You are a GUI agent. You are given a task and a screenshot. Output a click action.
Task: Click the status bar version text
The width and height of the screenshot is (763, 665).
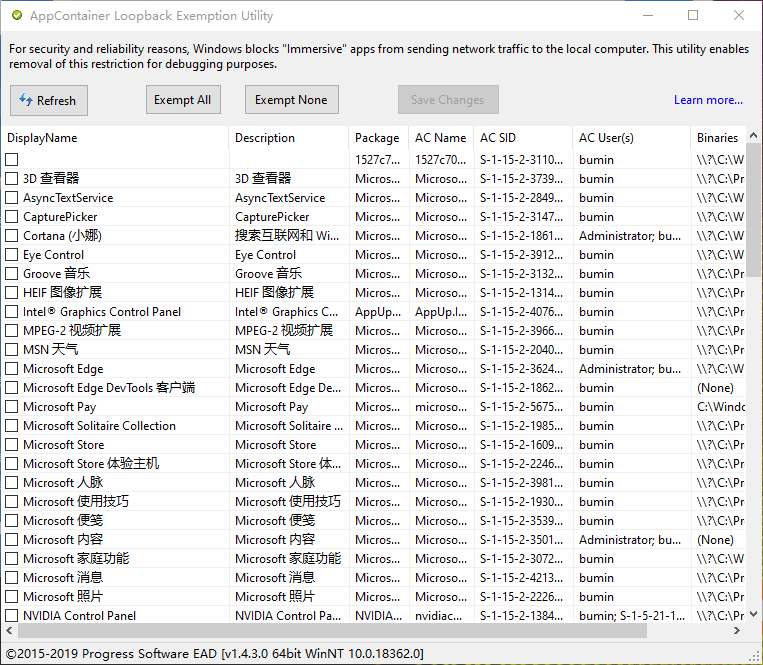[x=215, y=653]
